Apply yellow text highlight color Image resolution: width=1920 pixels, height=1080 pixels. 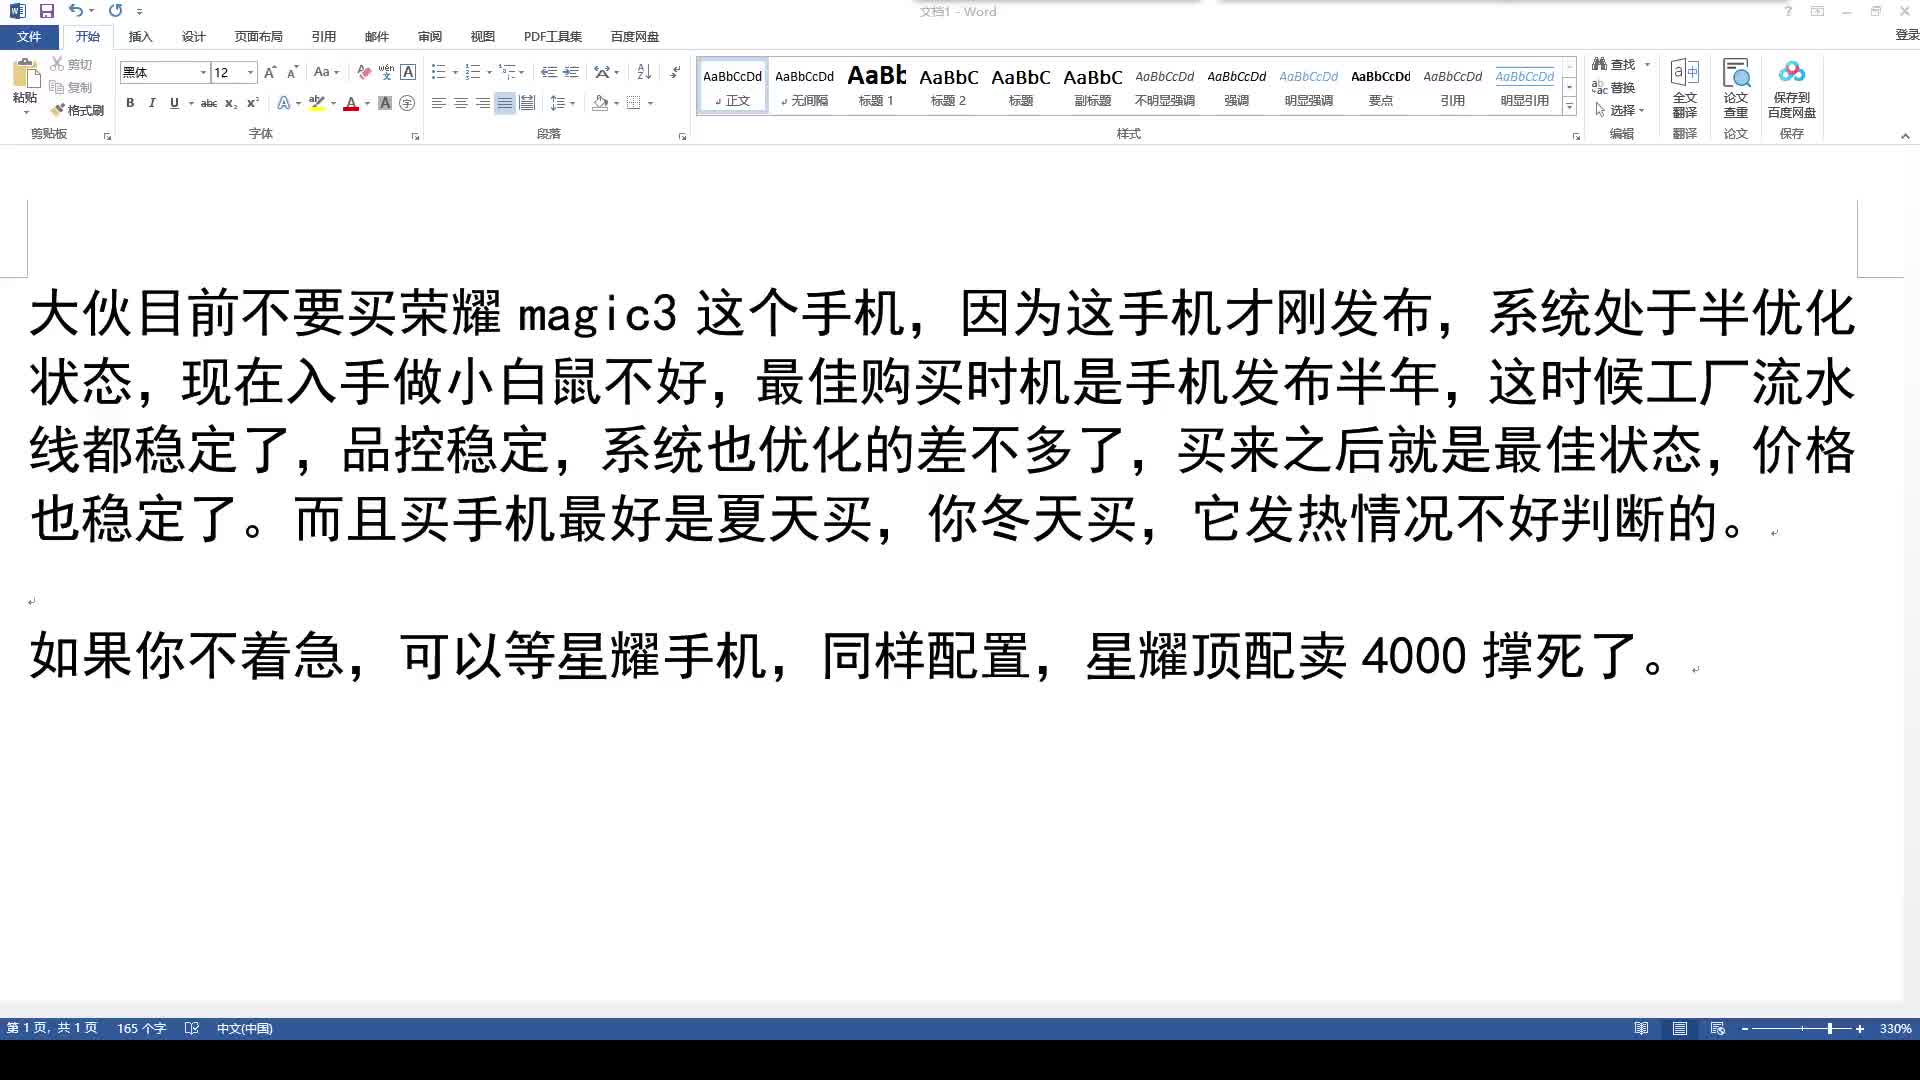pyautogui.click(x=317, y=103)
